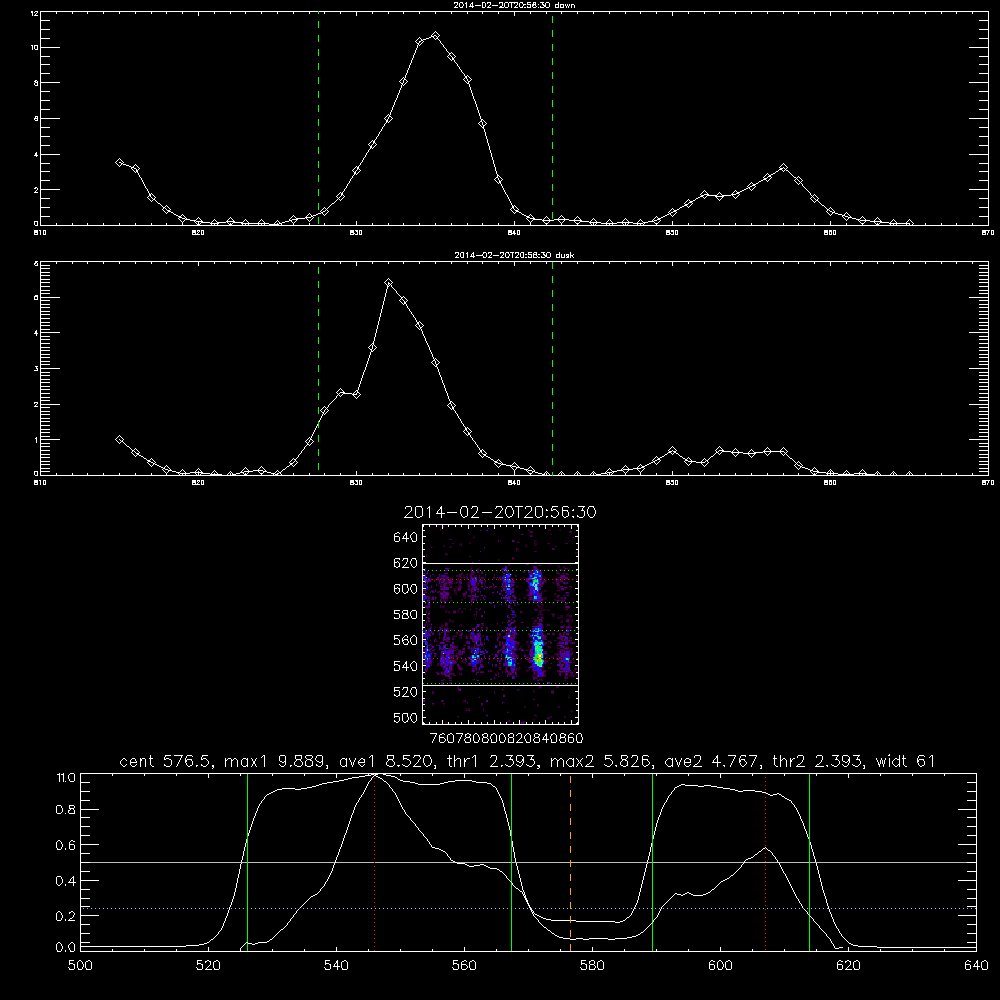Image resolution: width=1000 pixels, height=1000 pixels.
Task: Click the right green dashed line in dawn plot
Action: click(x=552, y=118)
